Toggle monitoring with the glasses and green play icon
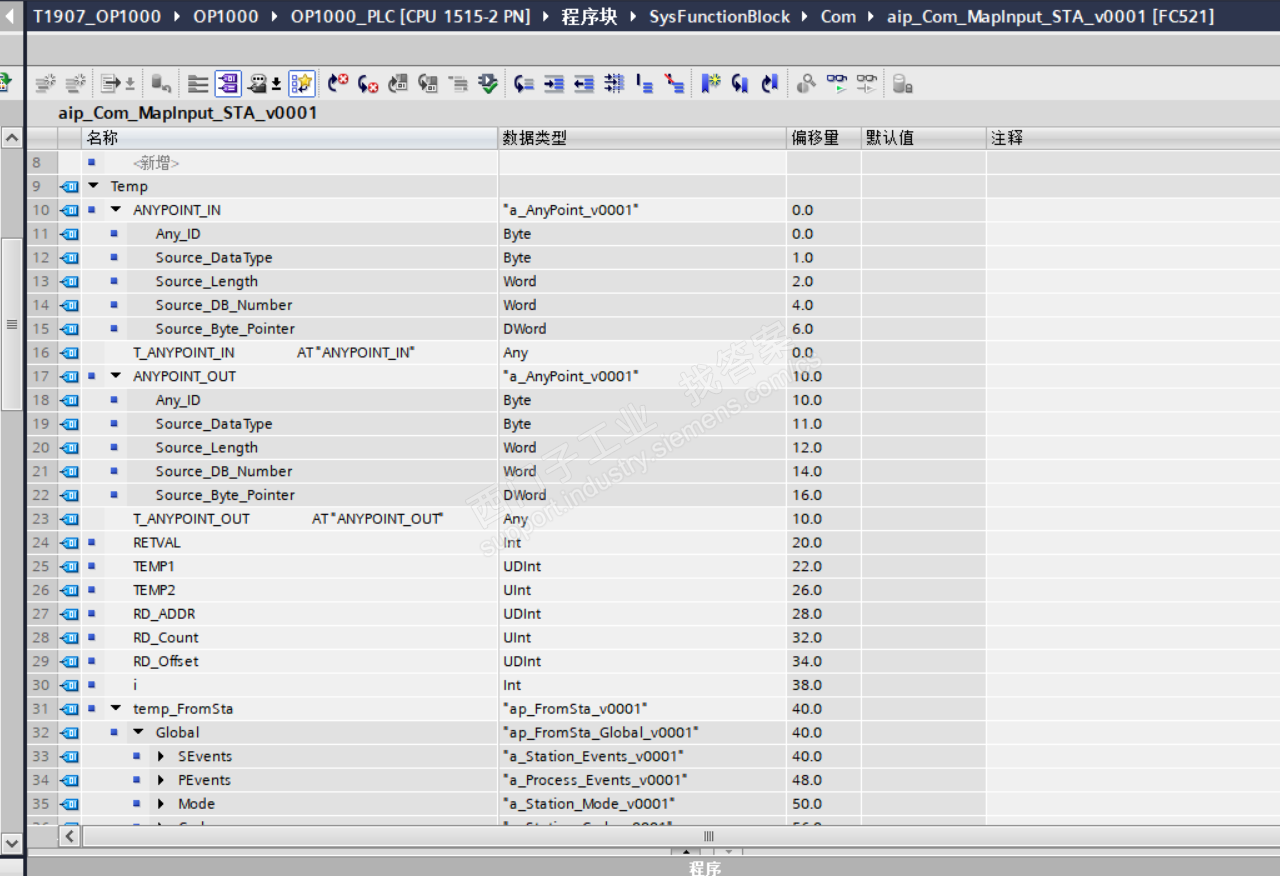The height and width of the screenshot is (876, 1280). [x=836, y=84]
